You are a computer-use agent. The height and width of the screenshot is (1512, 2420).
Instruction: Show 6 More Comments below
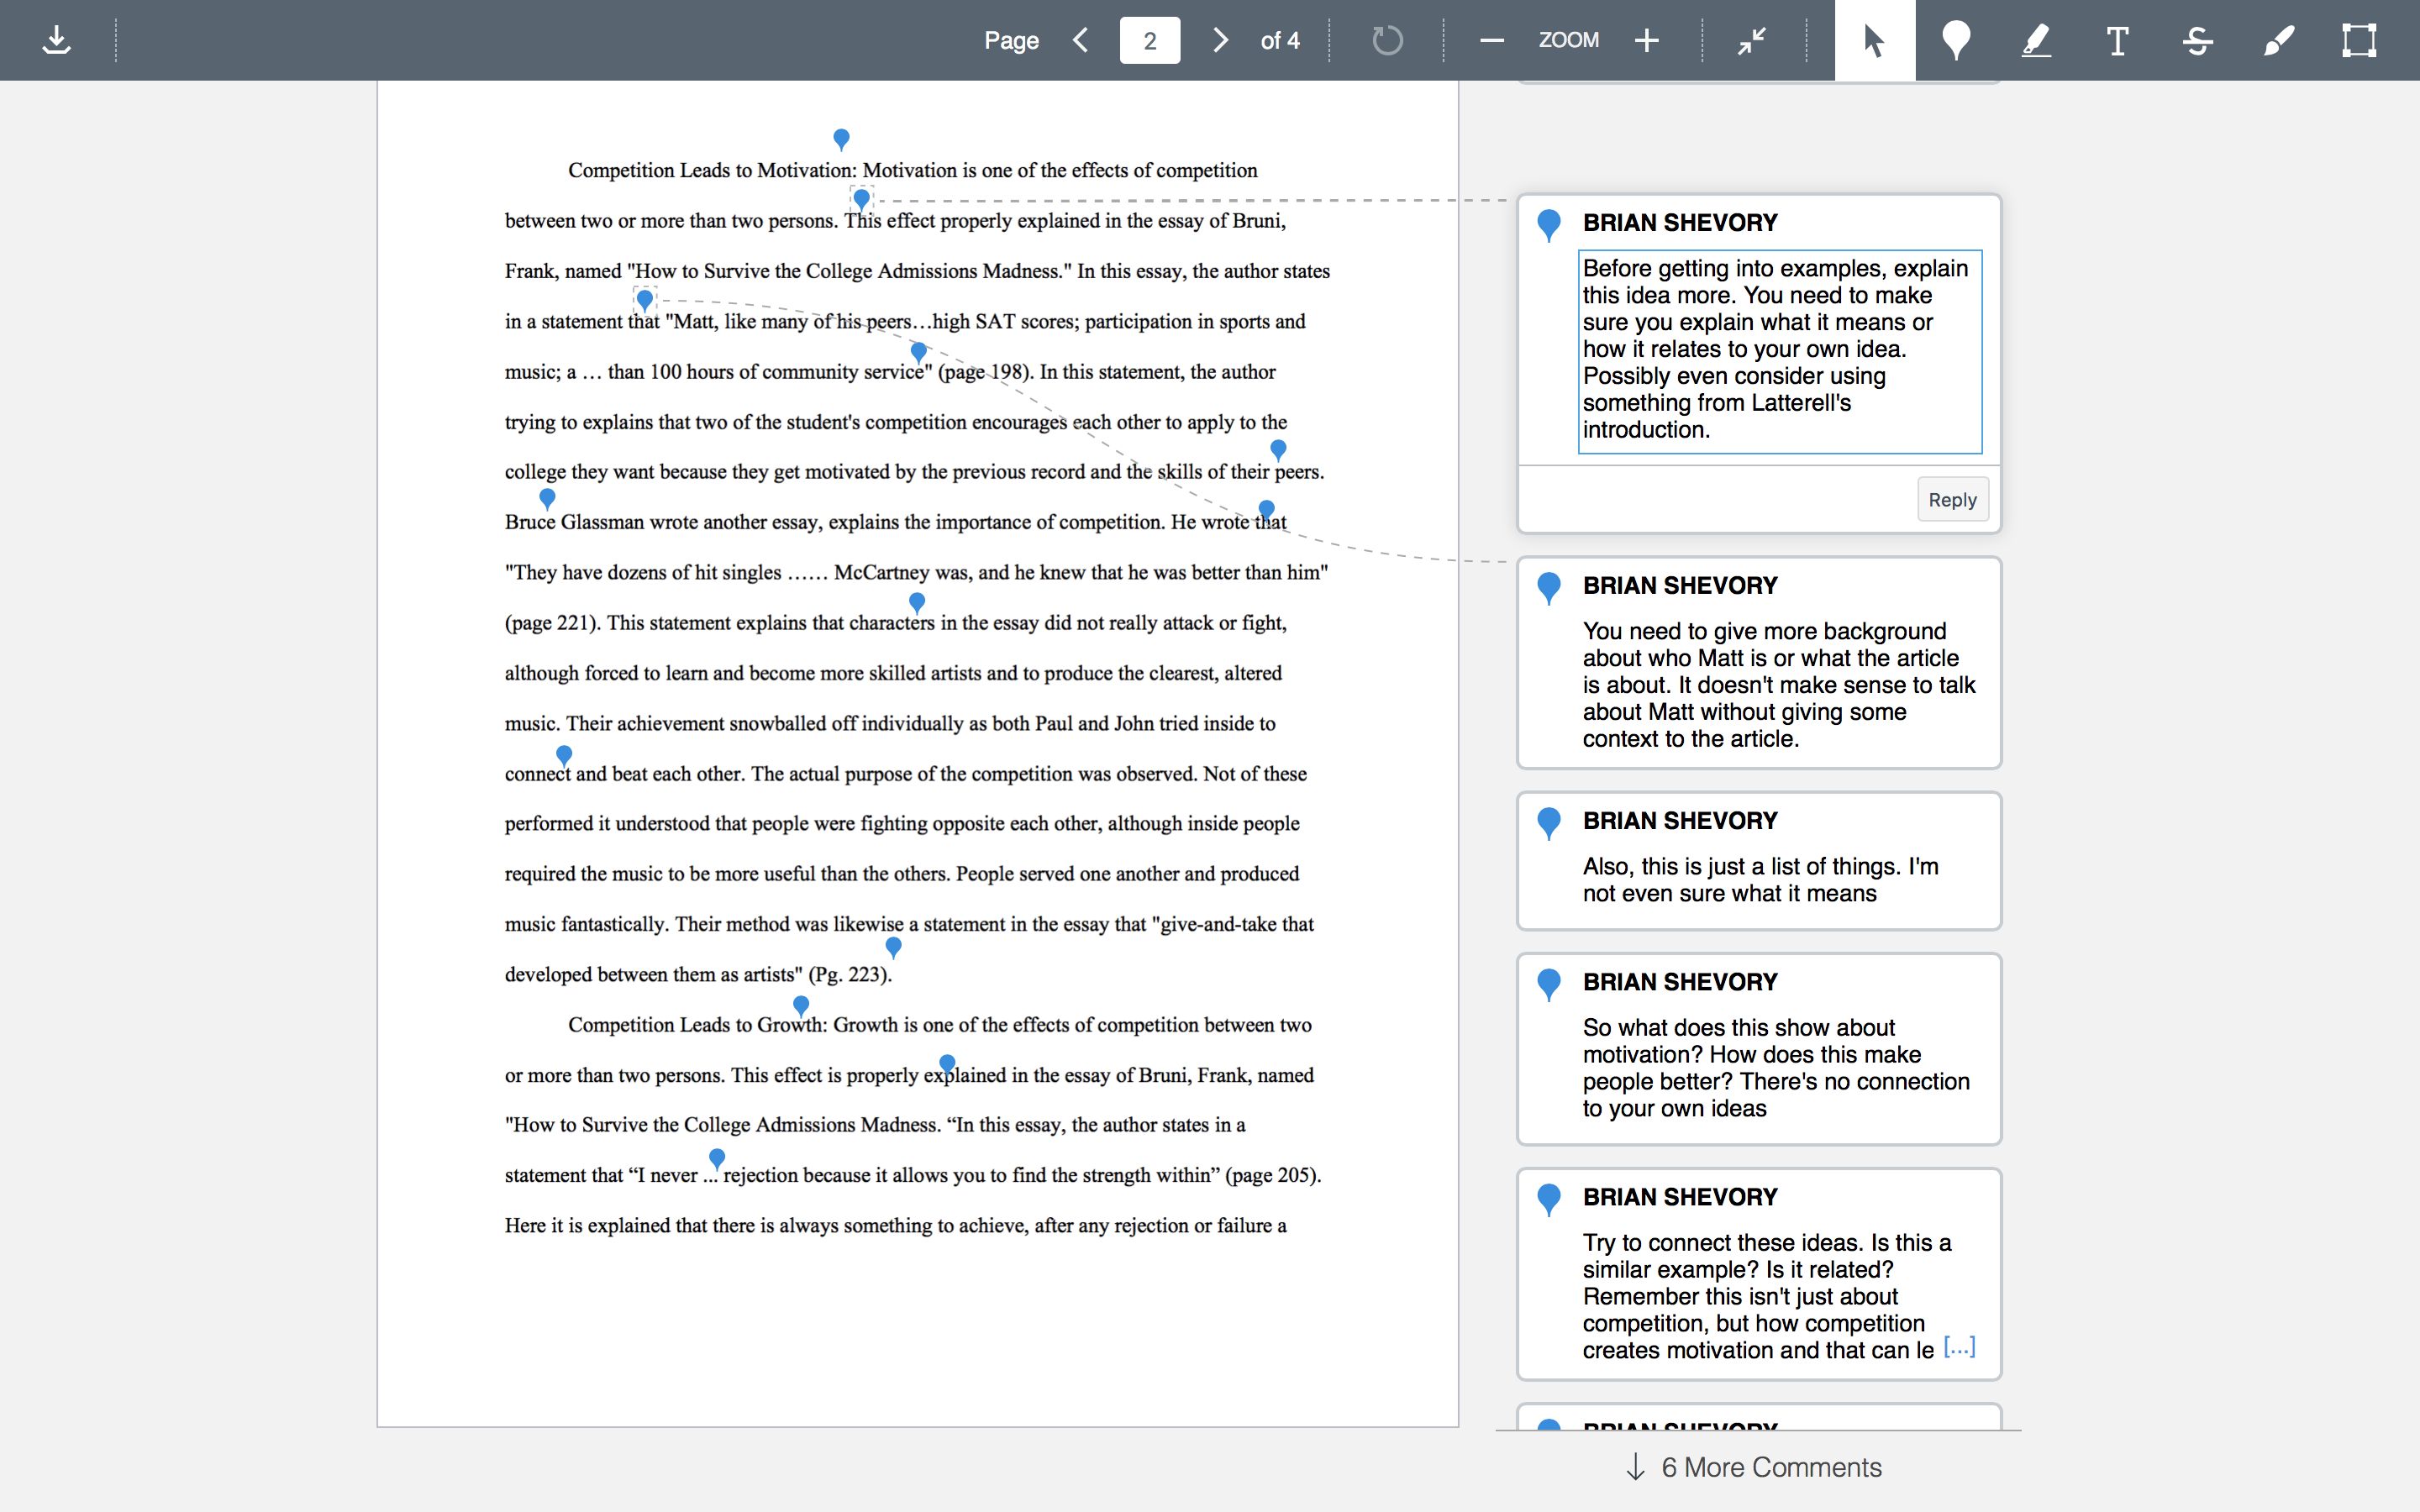(x=1757, y=1467)
